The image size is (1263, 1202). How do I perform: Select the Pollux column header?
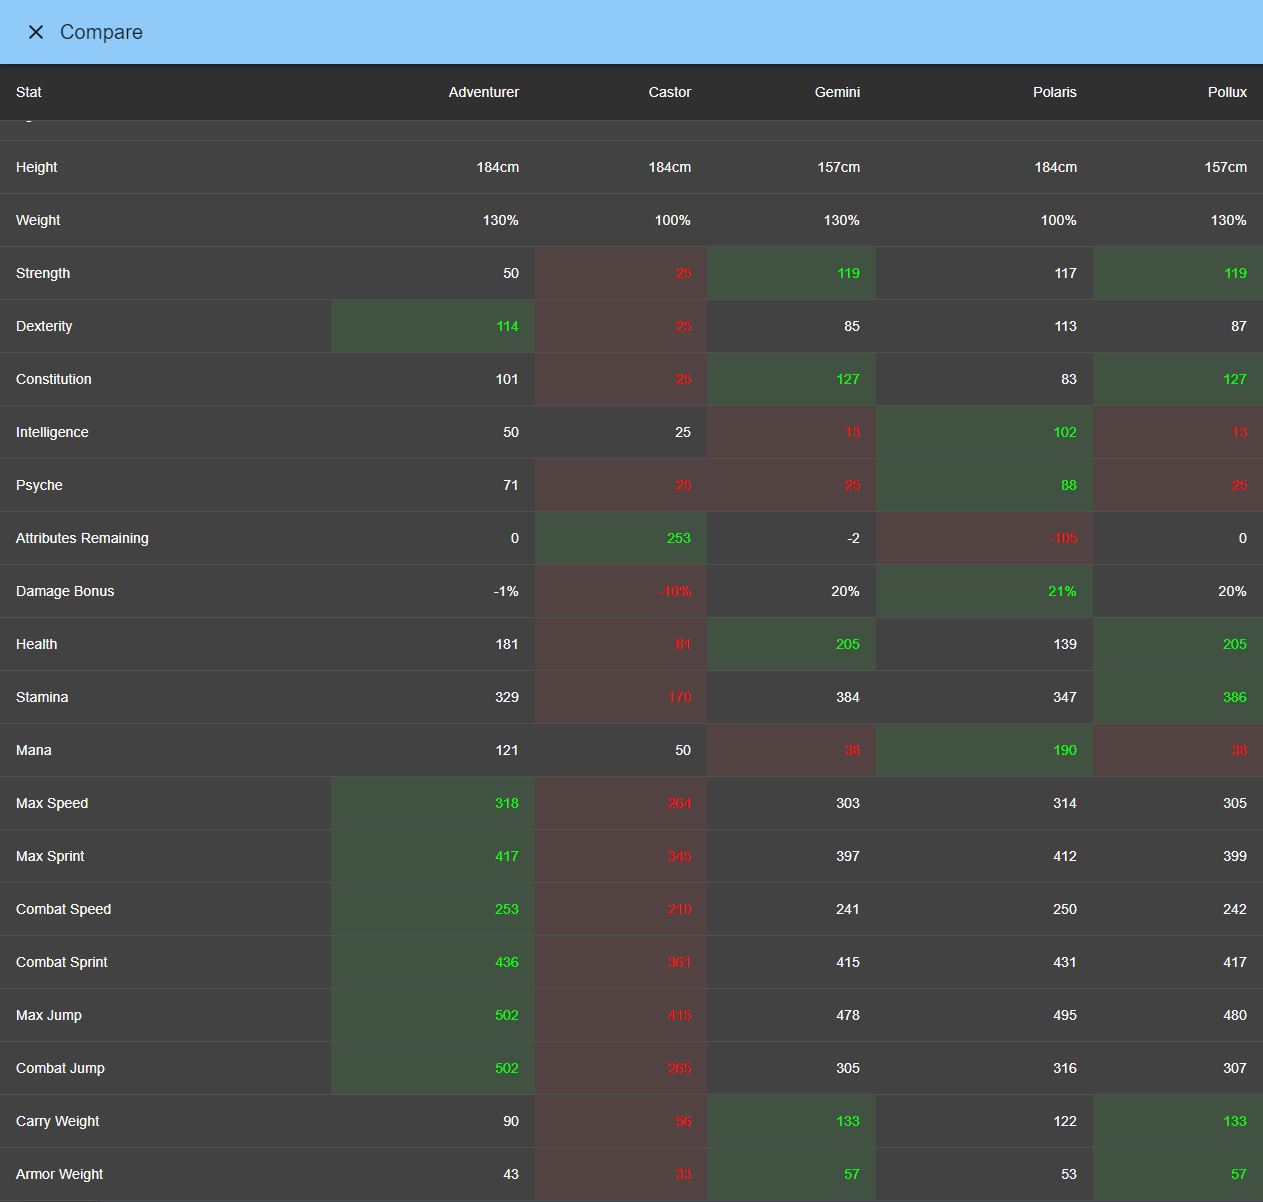(x=1226, y=92)
